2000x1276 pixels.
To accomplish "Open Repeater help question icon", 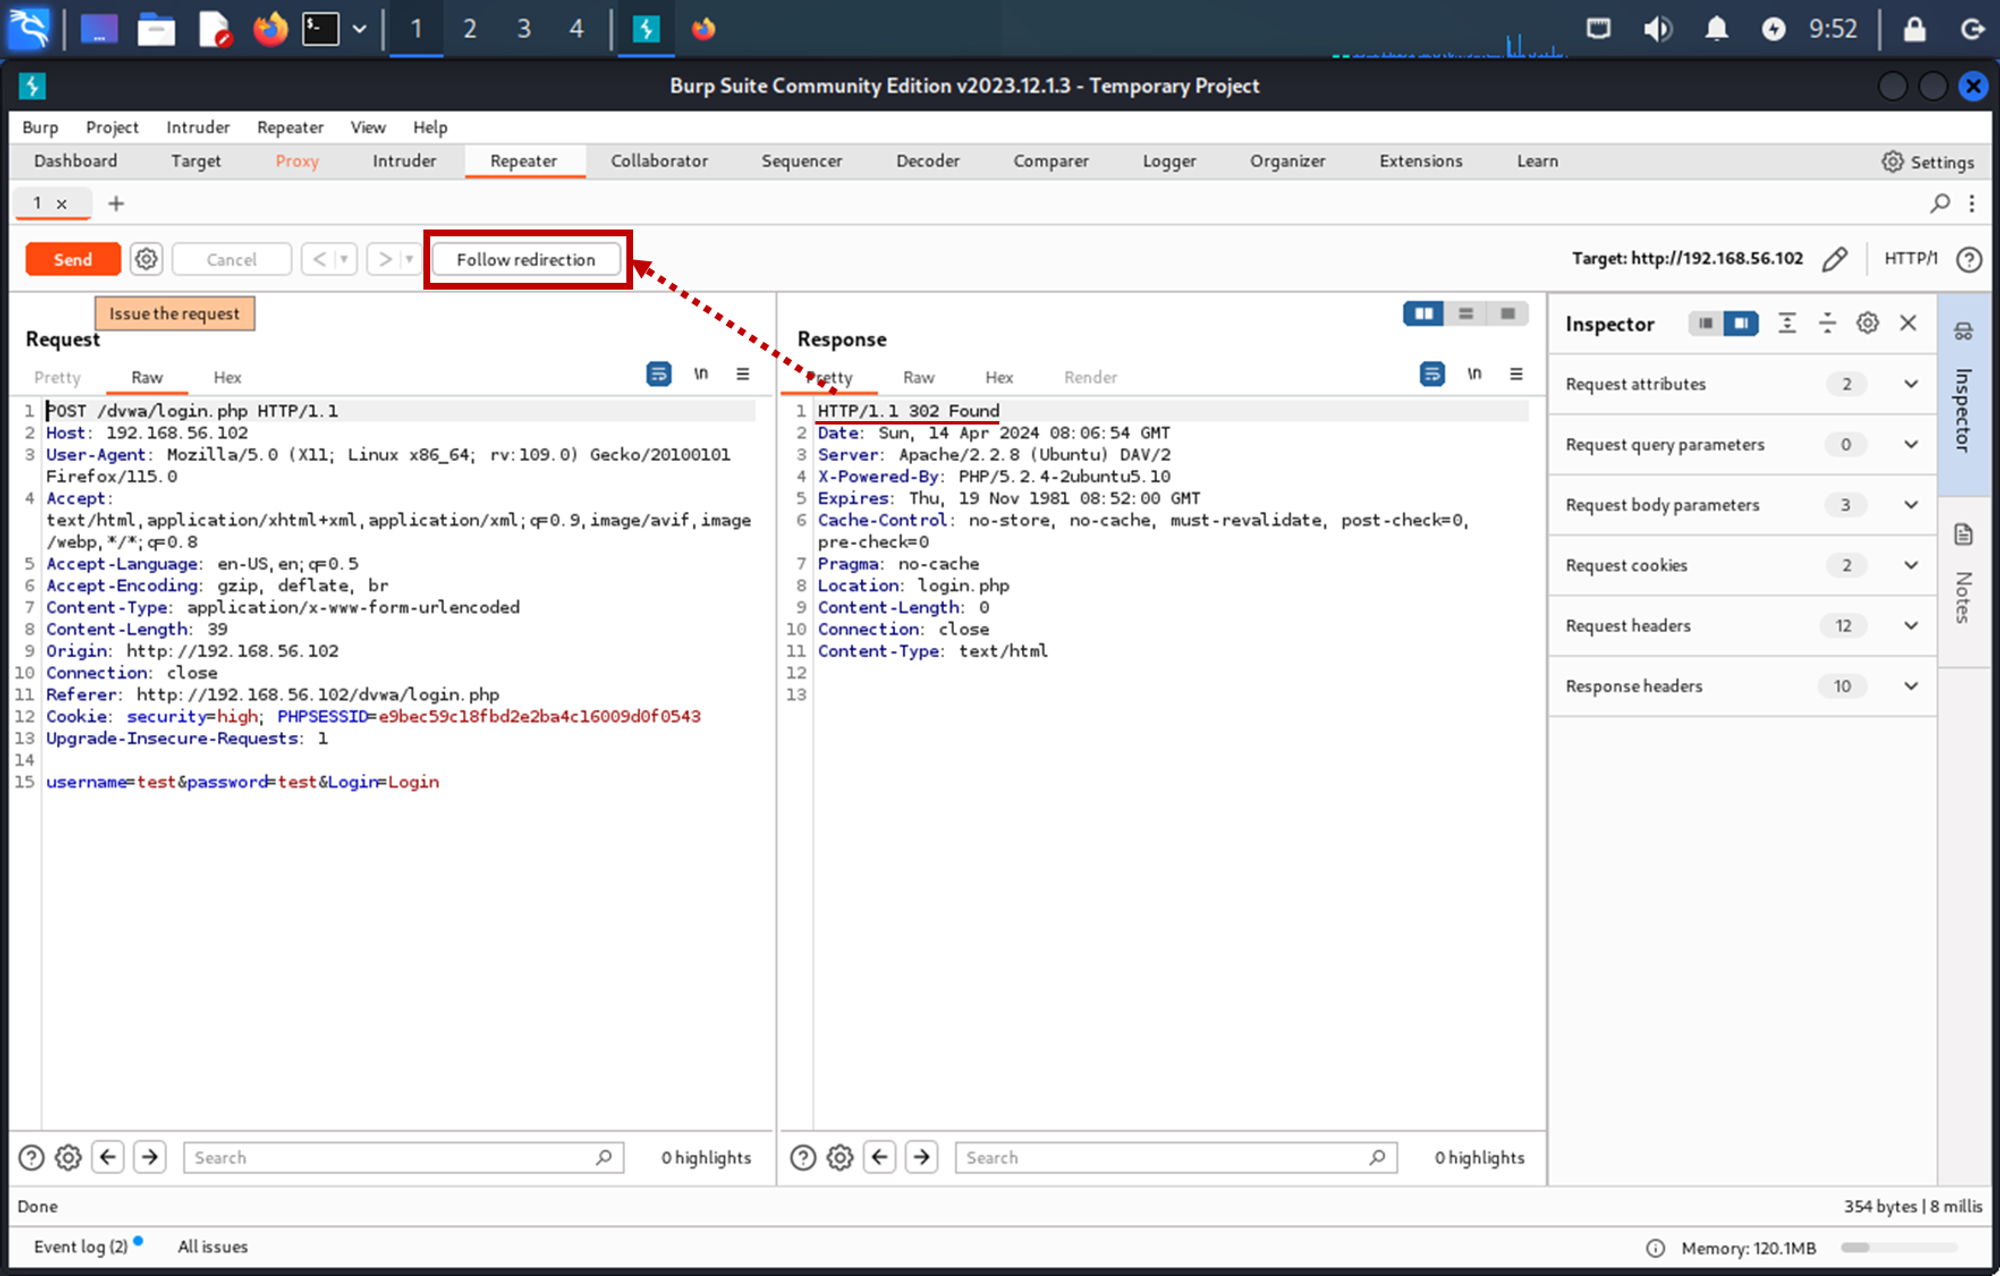I will (1969, 259).
